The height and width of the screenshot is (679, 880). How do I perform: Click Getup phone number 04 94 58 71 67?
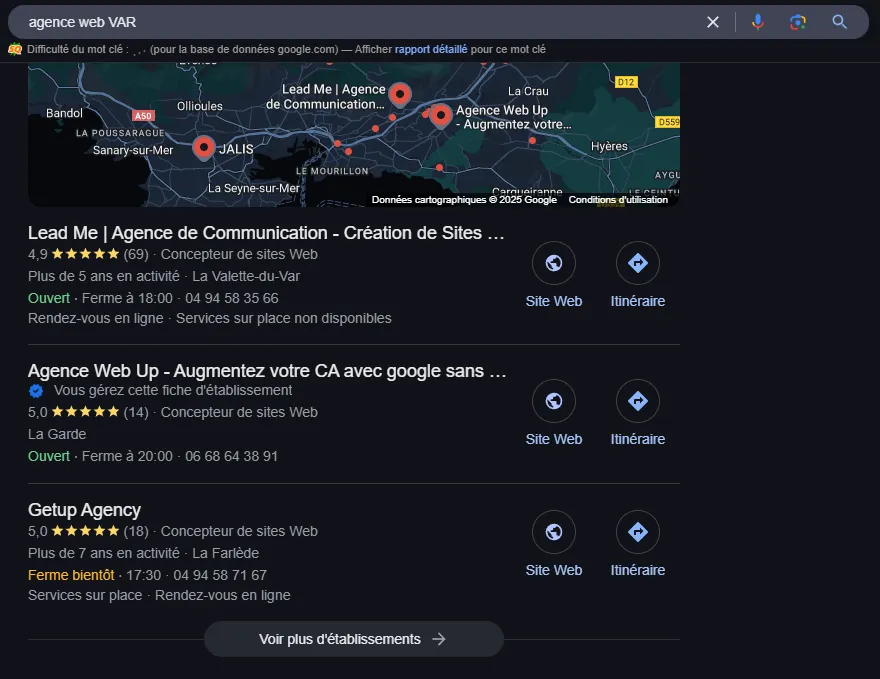tap(220, 575)
